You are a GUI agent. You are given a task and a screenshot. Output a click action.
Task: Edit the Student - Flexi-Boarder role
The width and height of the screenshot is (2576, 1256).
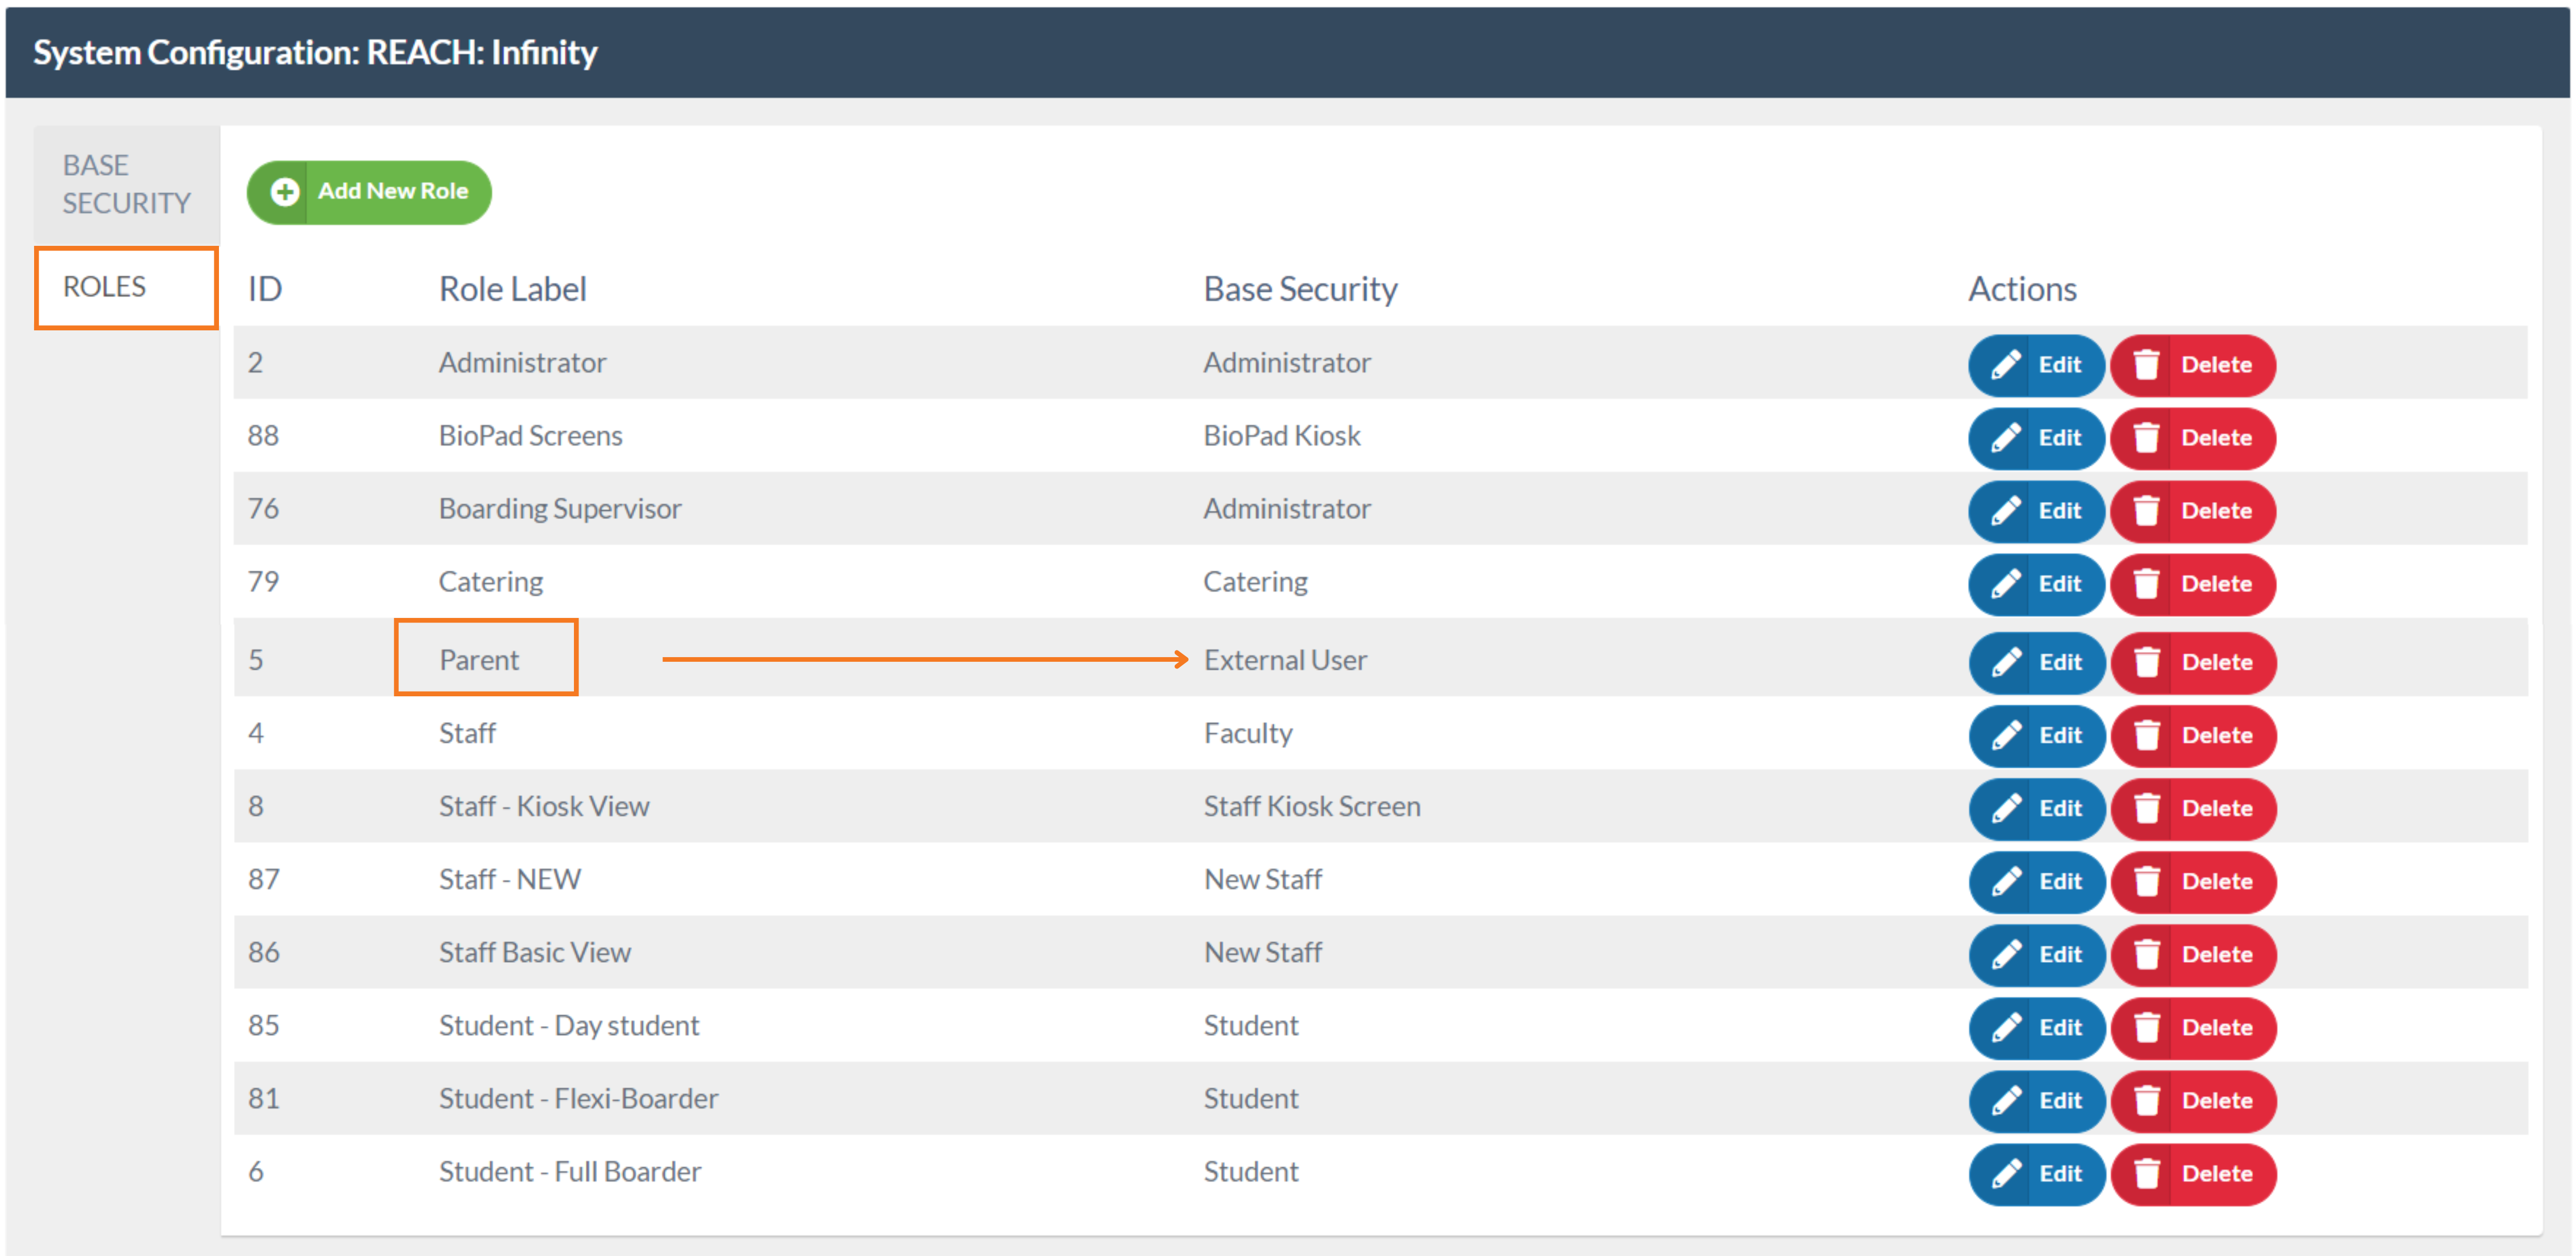click(2037, 1100)
